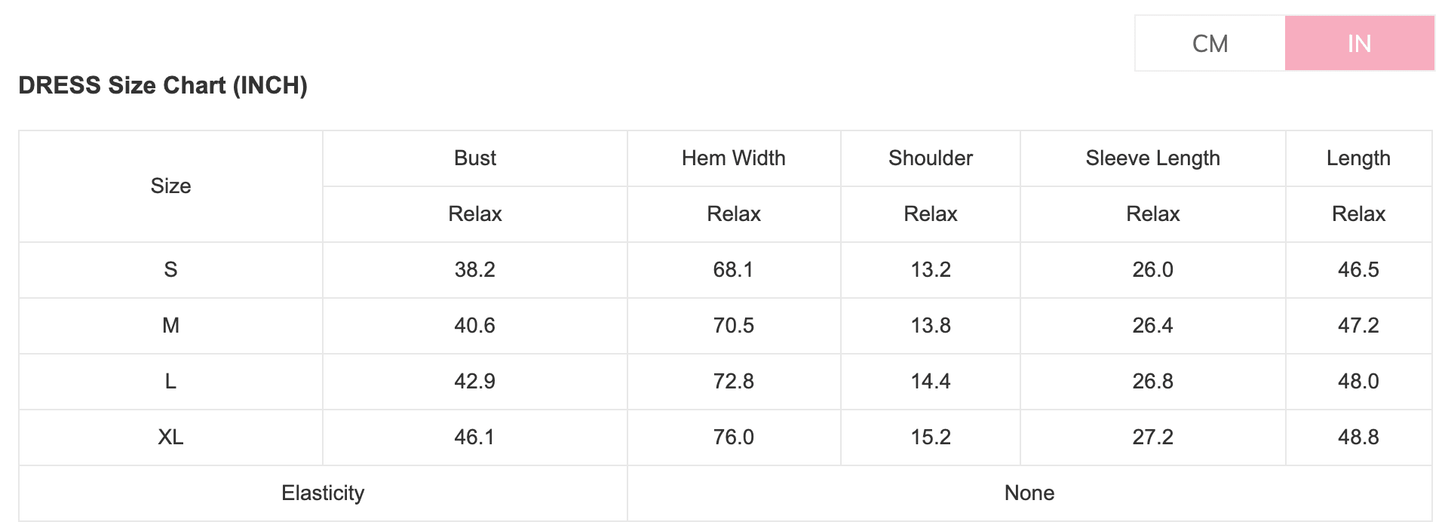Click the DRESS Size Chart (INCH) heading

(163, 86)
